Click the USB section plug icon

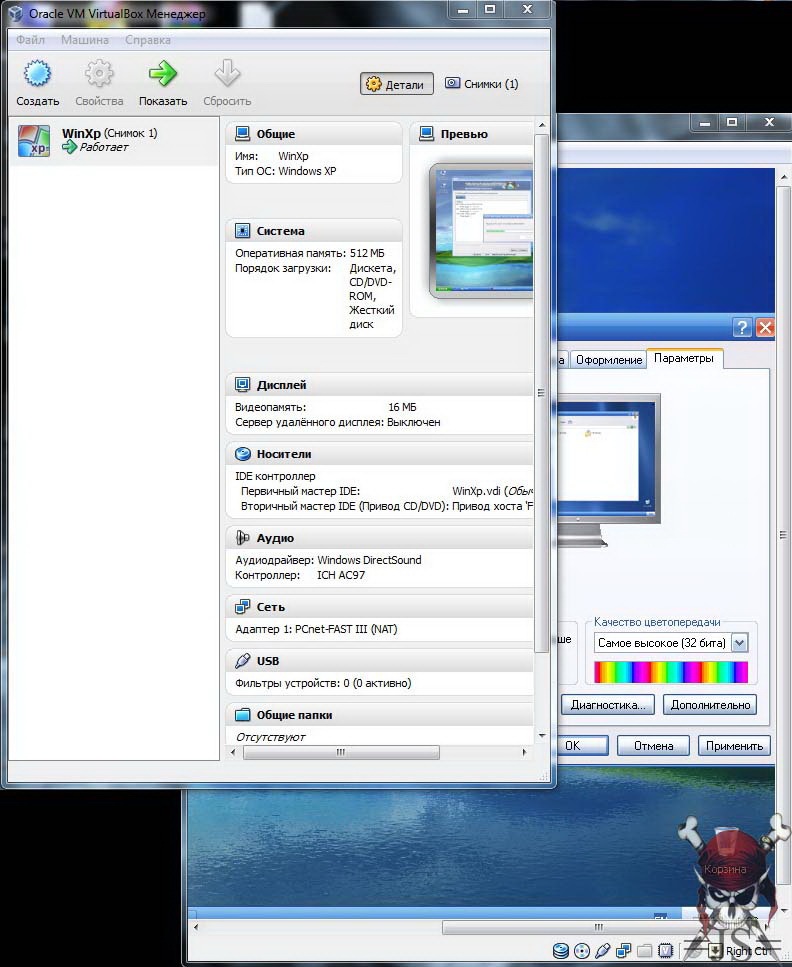(x=242, y=660)
